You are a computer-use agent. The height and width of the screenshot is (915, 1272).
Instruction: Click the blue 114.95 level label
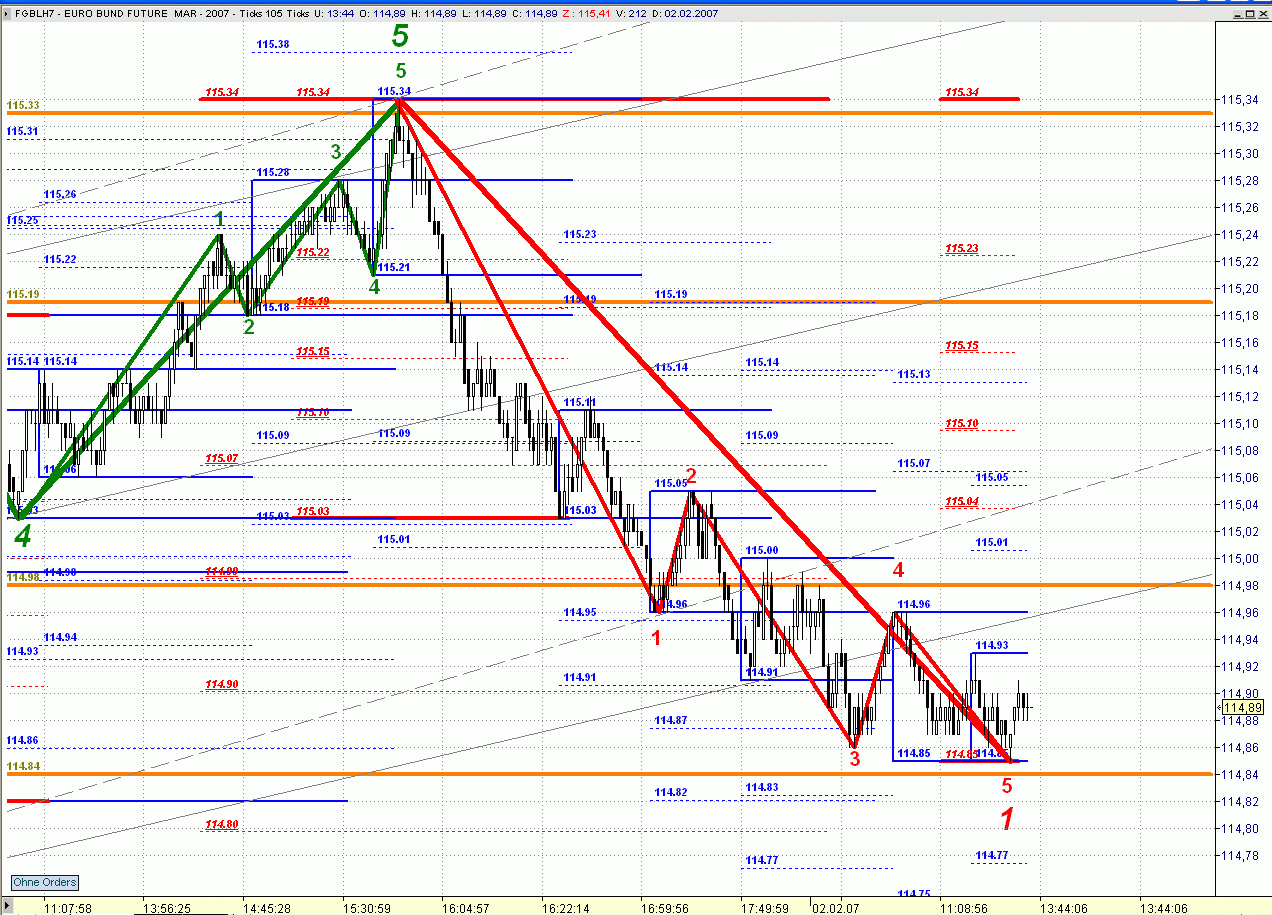[580, 612]
